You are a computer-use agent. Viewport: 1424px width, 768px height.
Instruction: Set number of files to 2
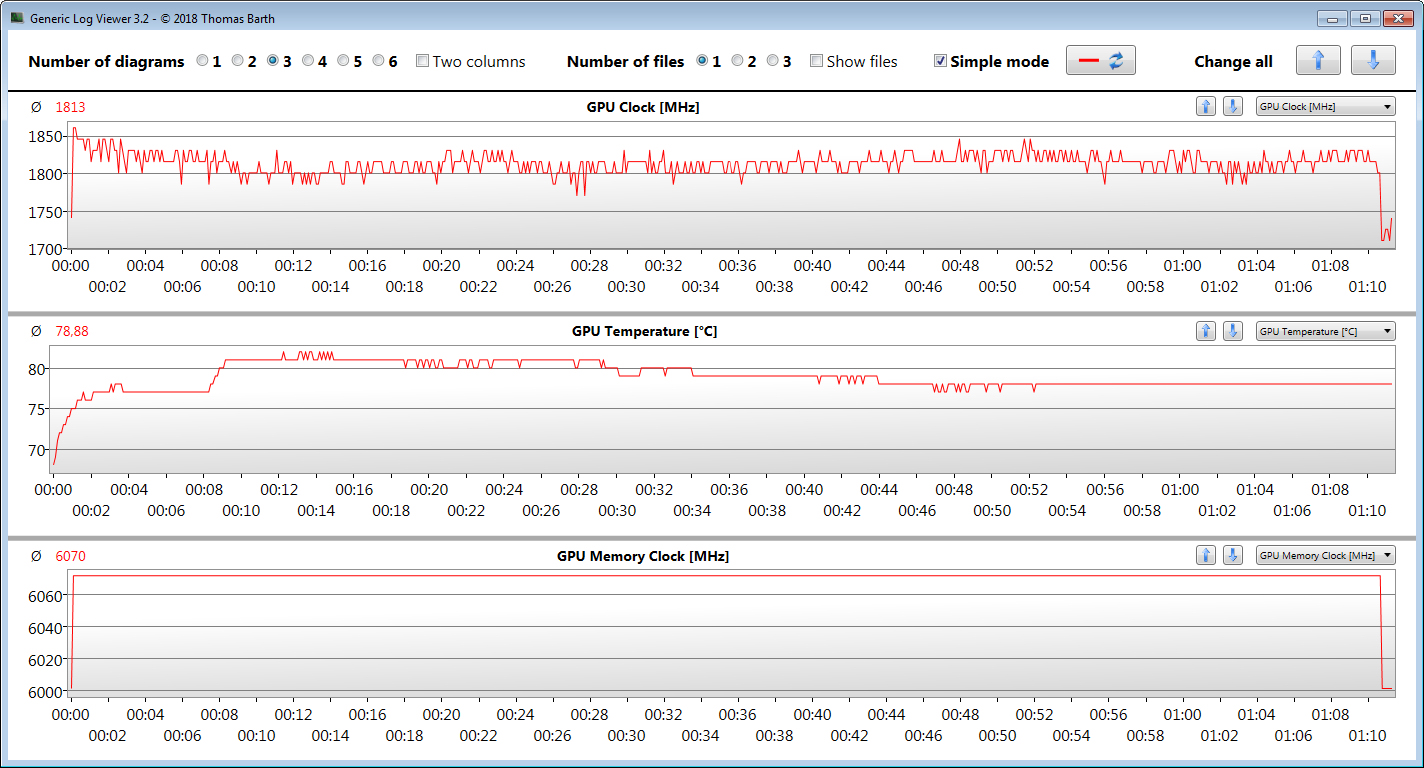point(738,61)
